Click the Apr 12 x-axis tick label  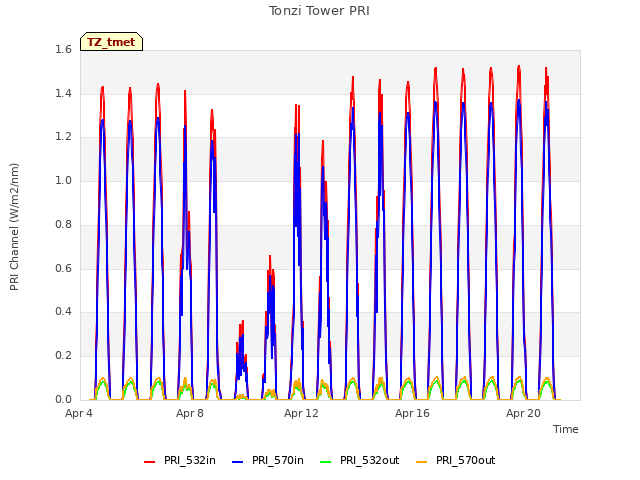[301, 413]
